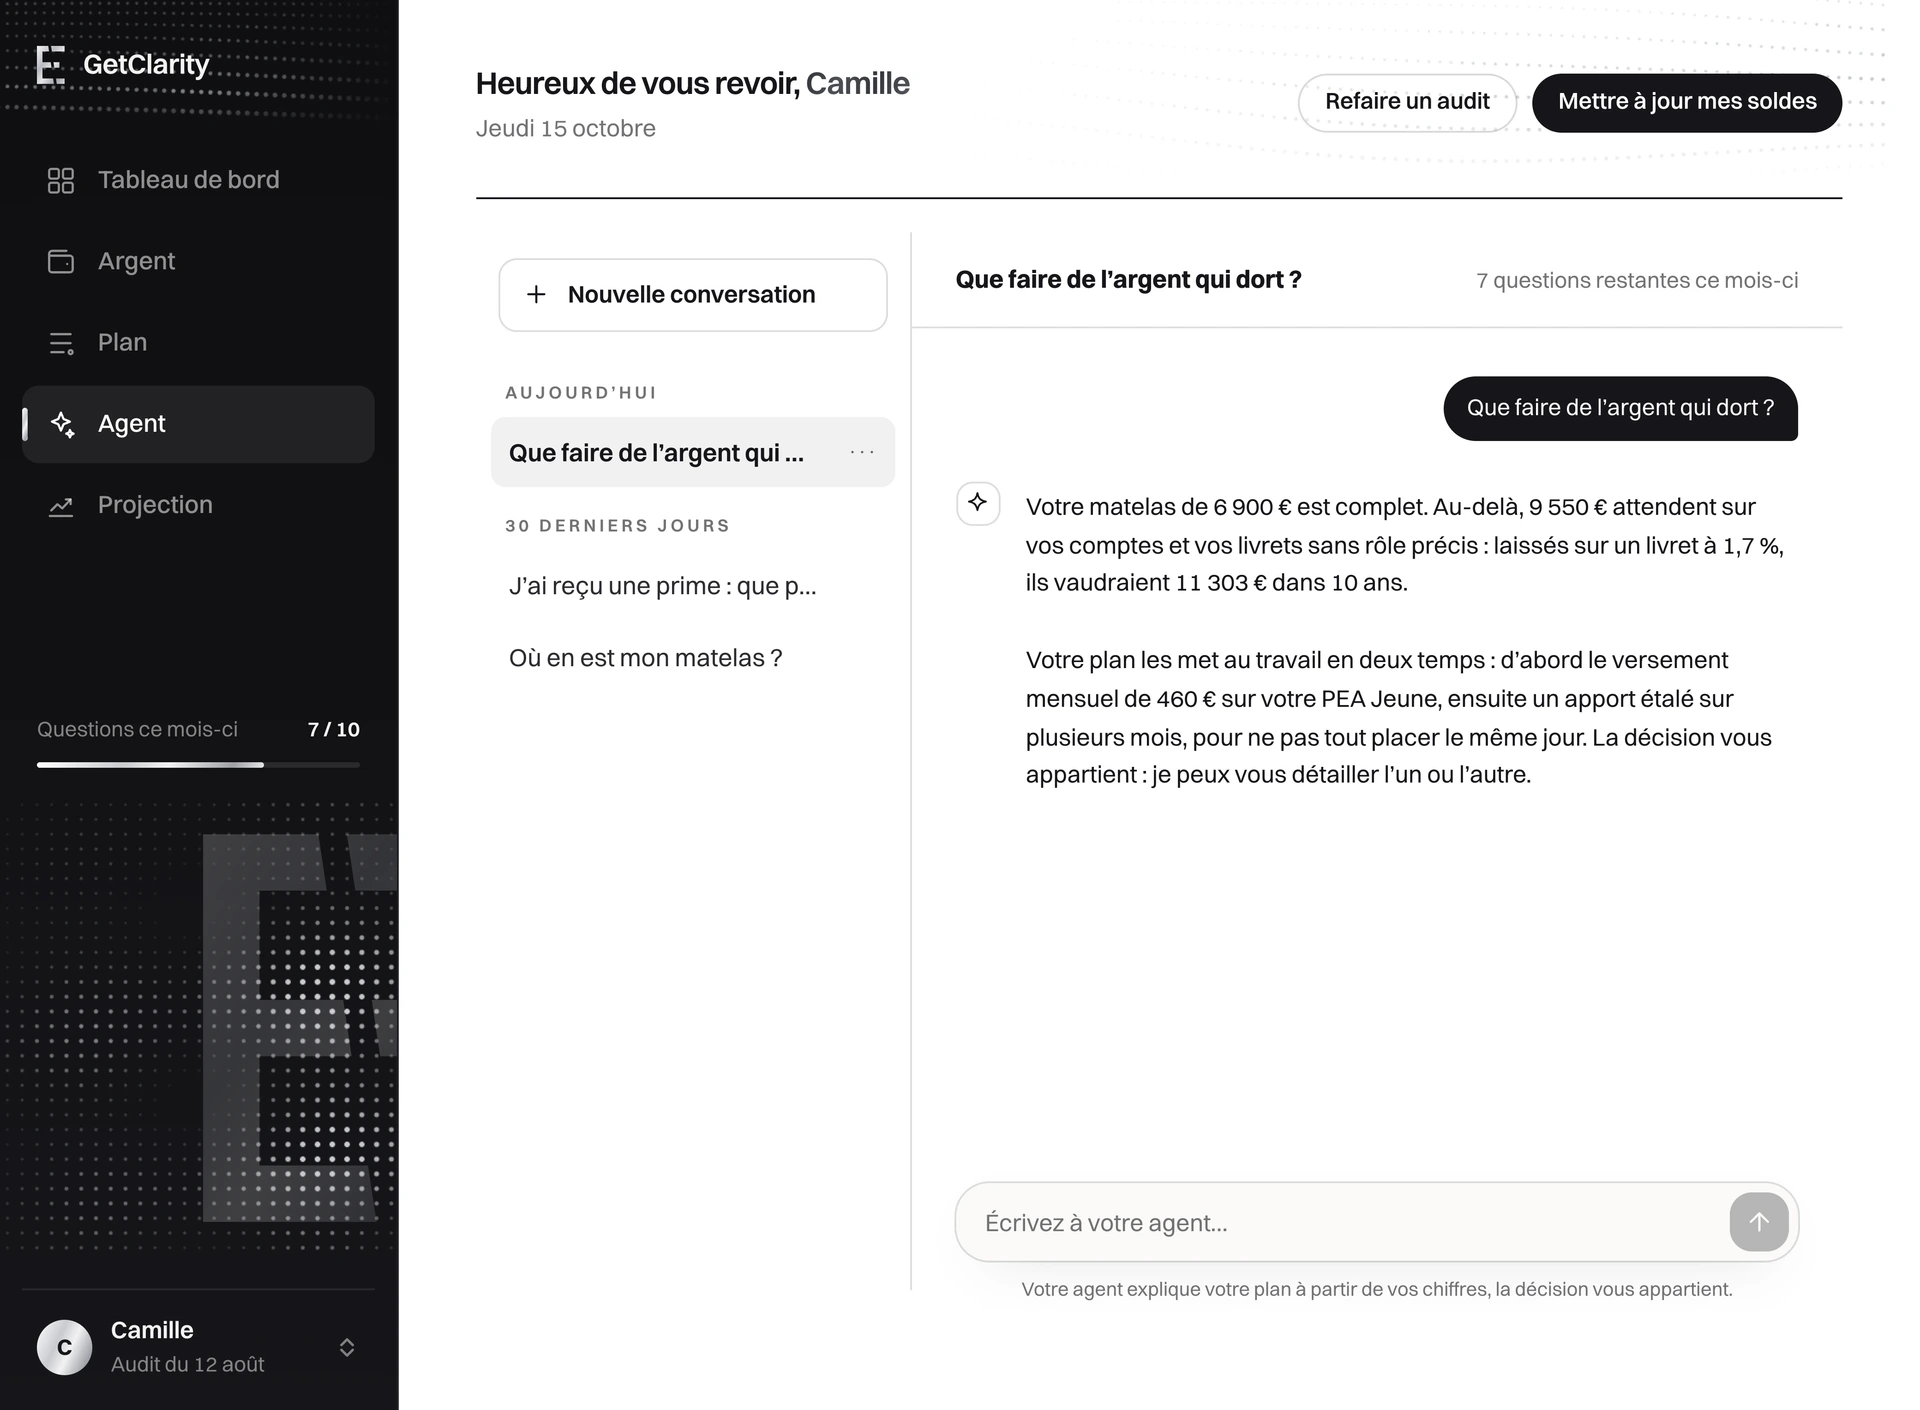Open conversation 'Où en est mon matelas ?'
This screenshot has width=1920, height=1410.
click(x=693, y=658)
